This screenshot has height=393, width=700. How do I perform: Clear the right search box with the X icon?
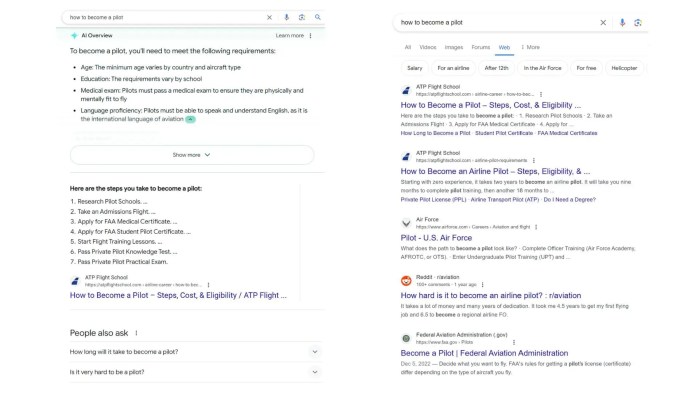point(603,23)
